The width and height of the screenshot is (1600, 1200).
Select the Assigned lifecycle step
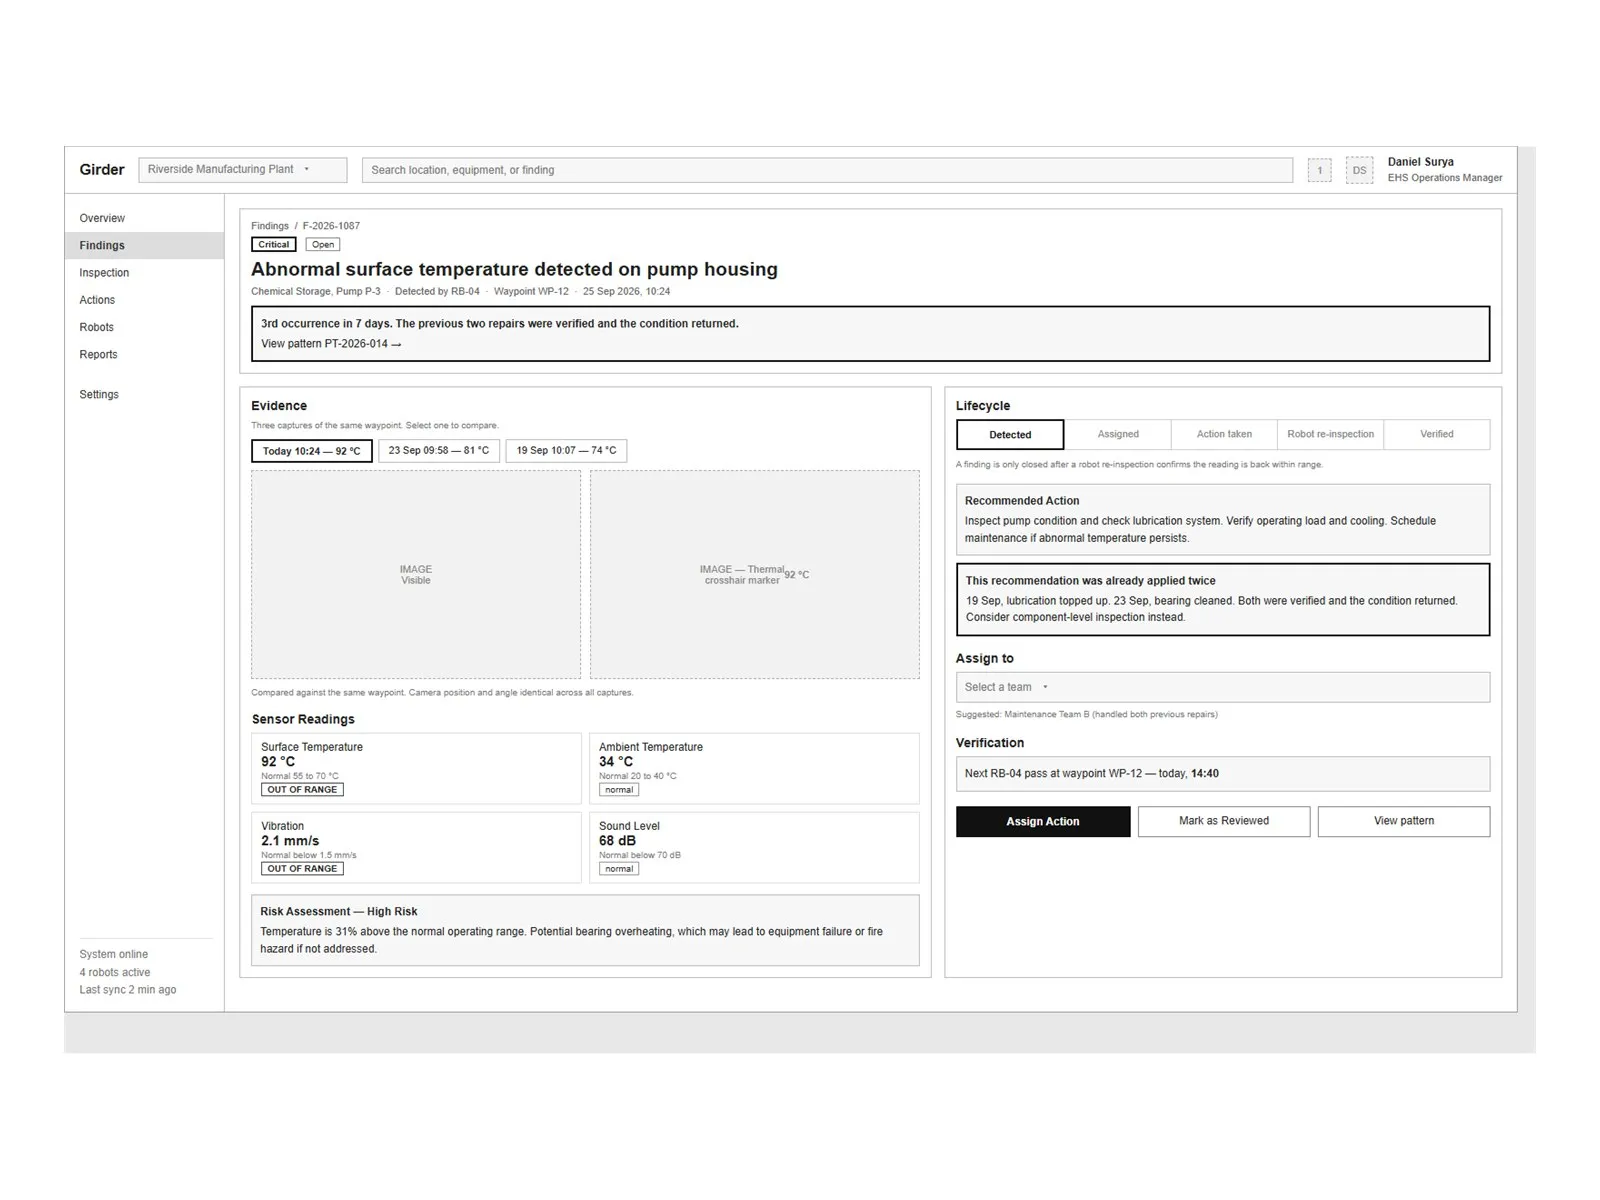[1118, 434]
